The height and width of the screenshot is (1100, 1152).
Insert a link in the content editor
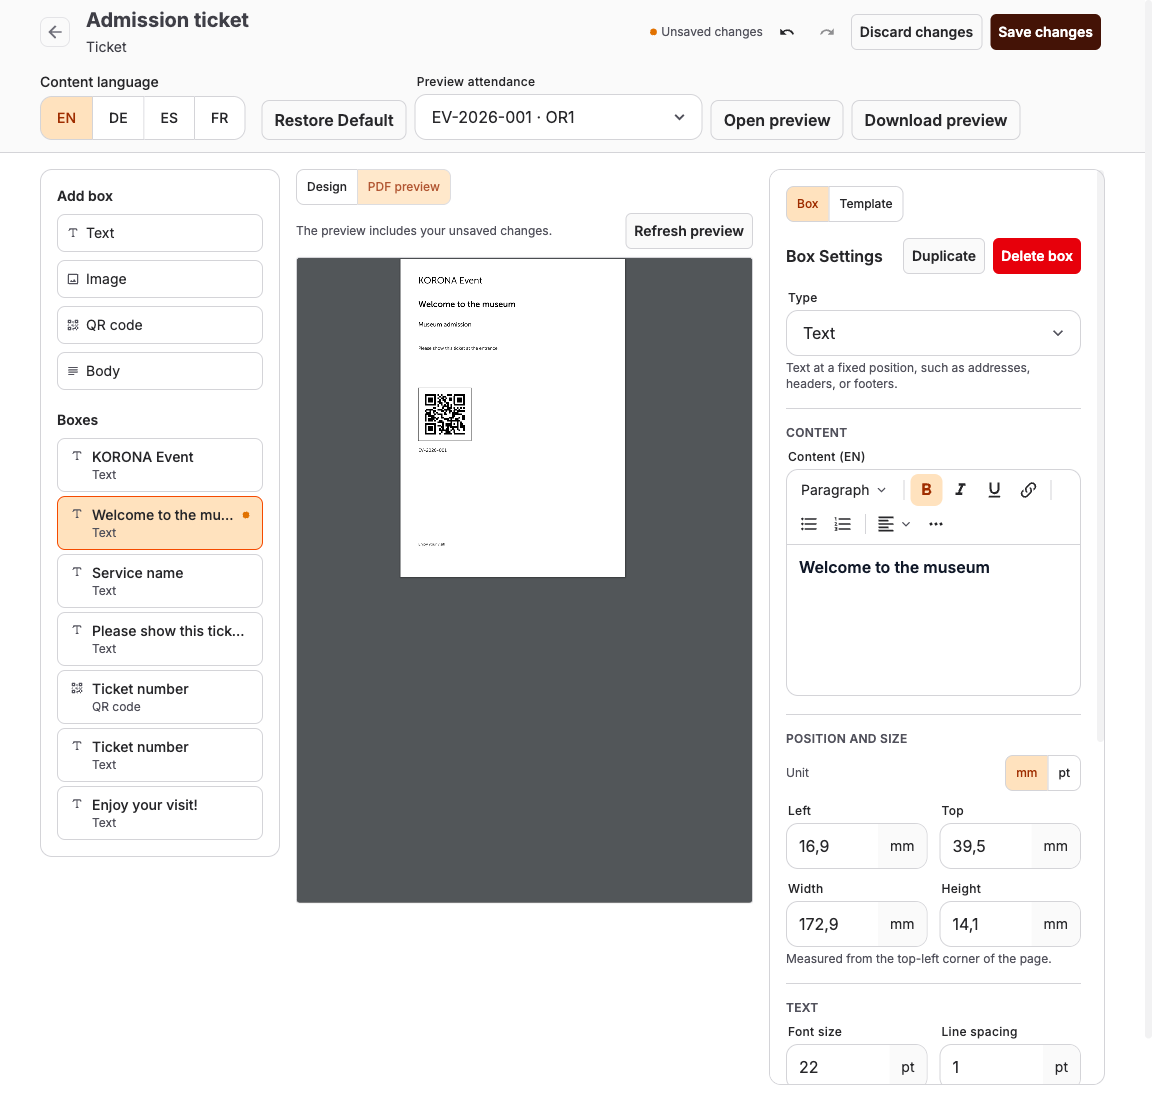point(1029,489)
